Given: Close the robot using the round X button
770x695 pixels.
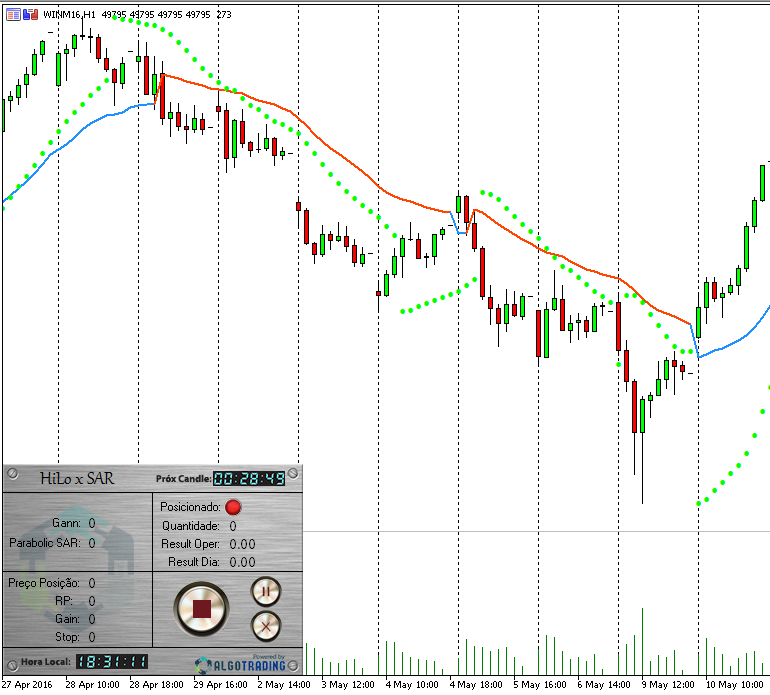Looking at the screenshot, I should tap(266, 626).
